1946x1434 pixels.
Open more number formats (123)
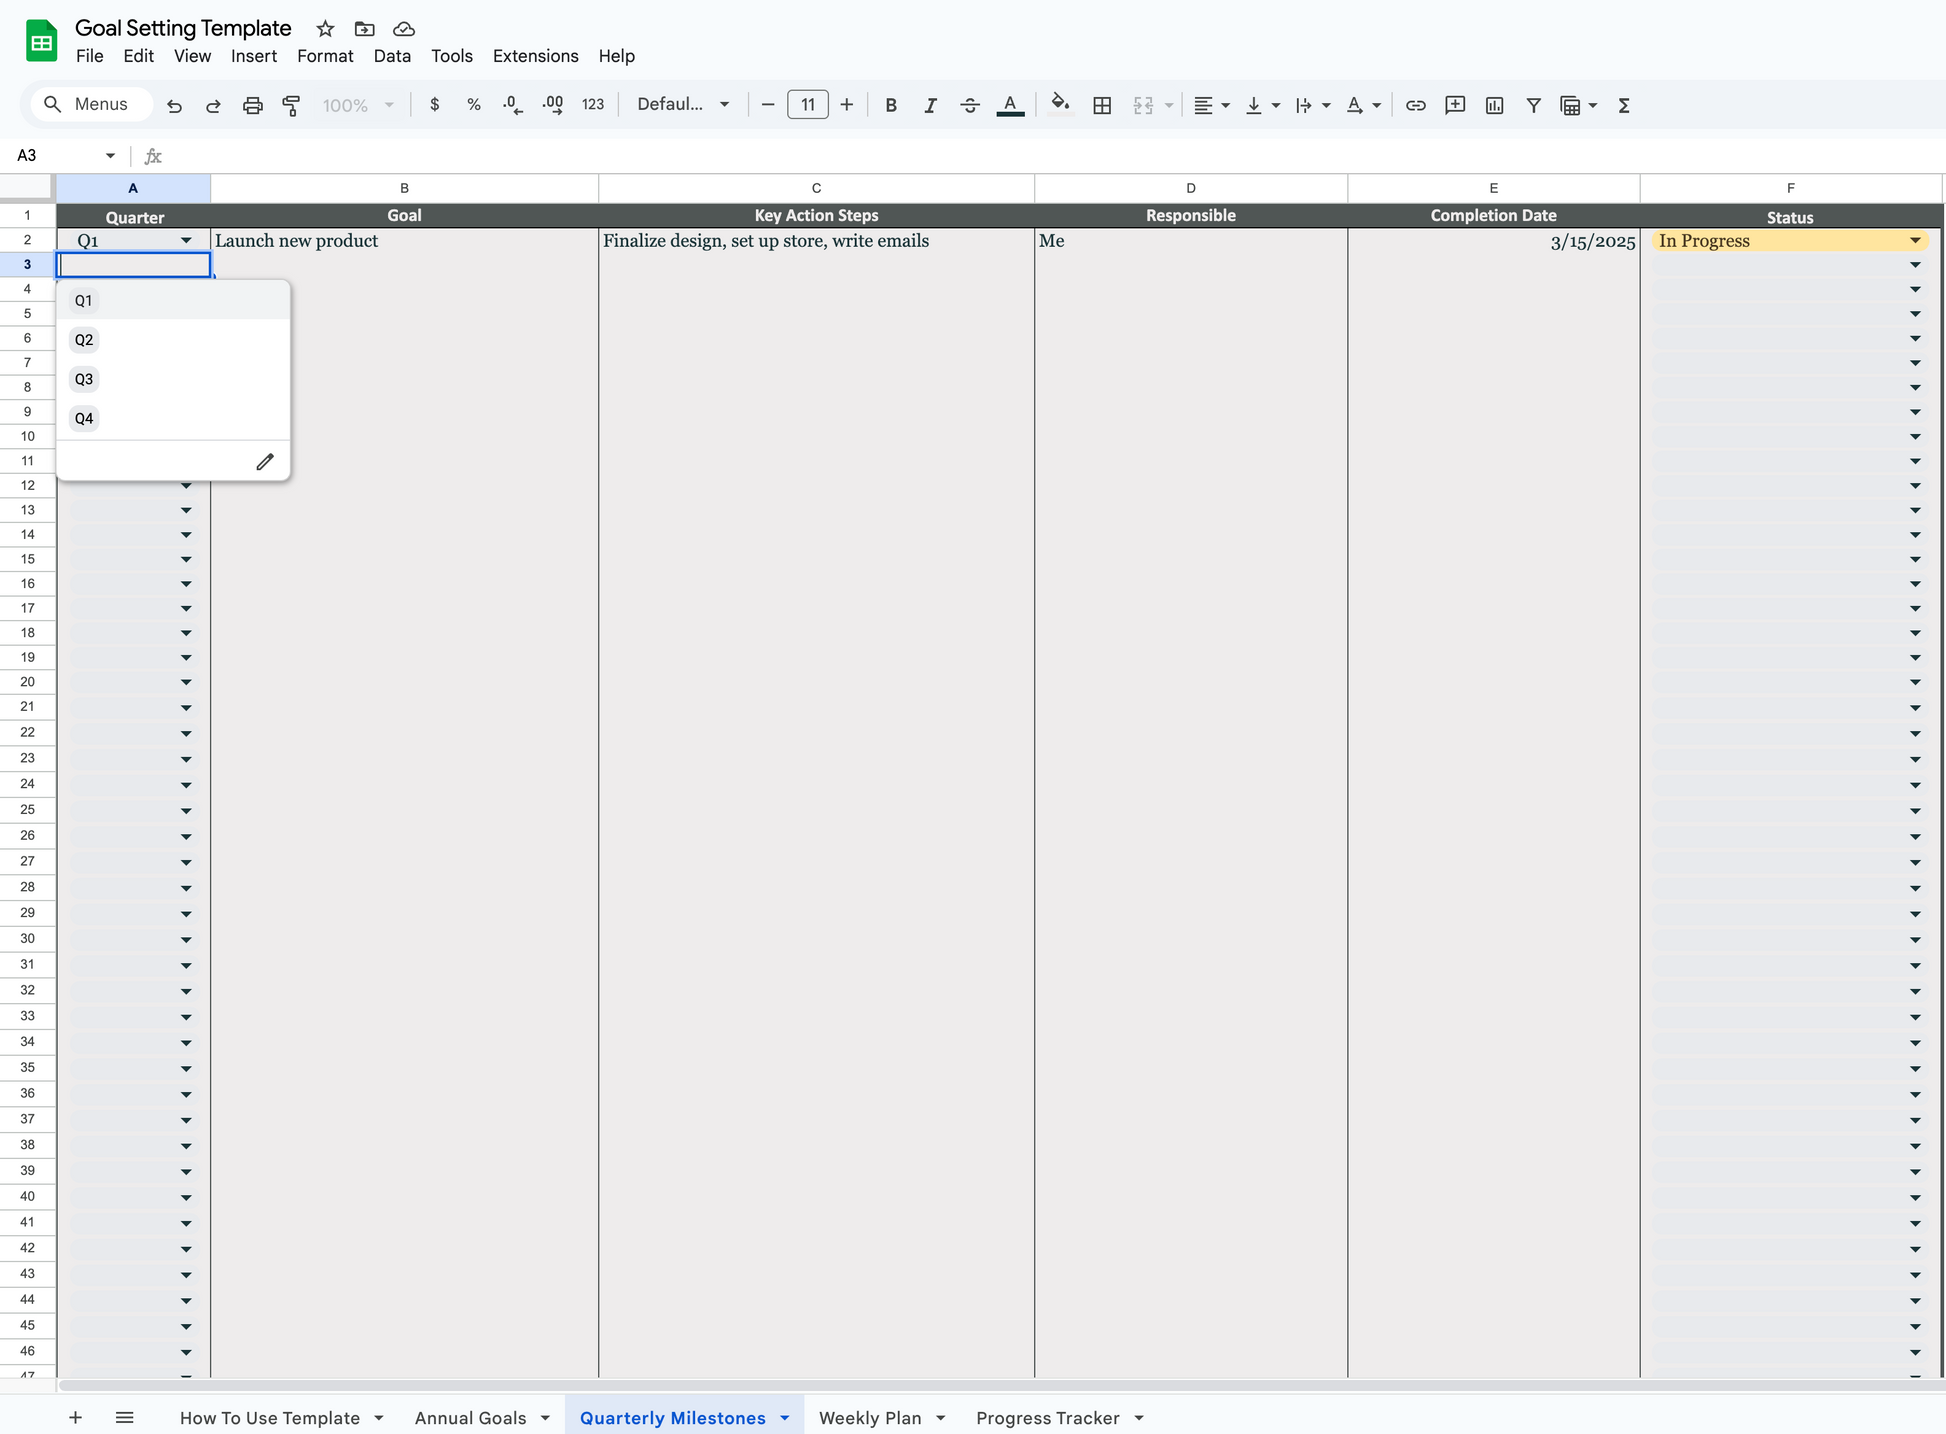(593, 105)
